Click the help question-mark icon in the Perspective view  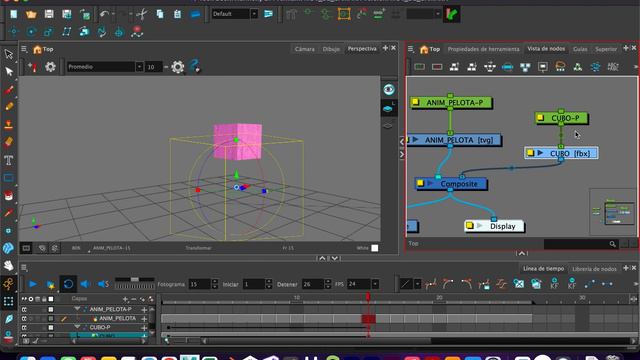[195, 66]
